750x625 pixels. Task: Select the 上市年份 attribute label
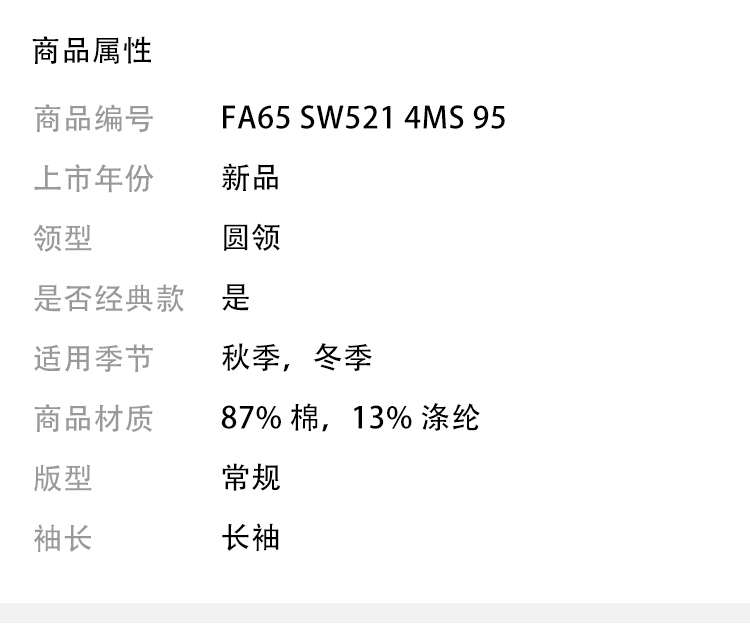pyautogui.click(x=93, y=179)
